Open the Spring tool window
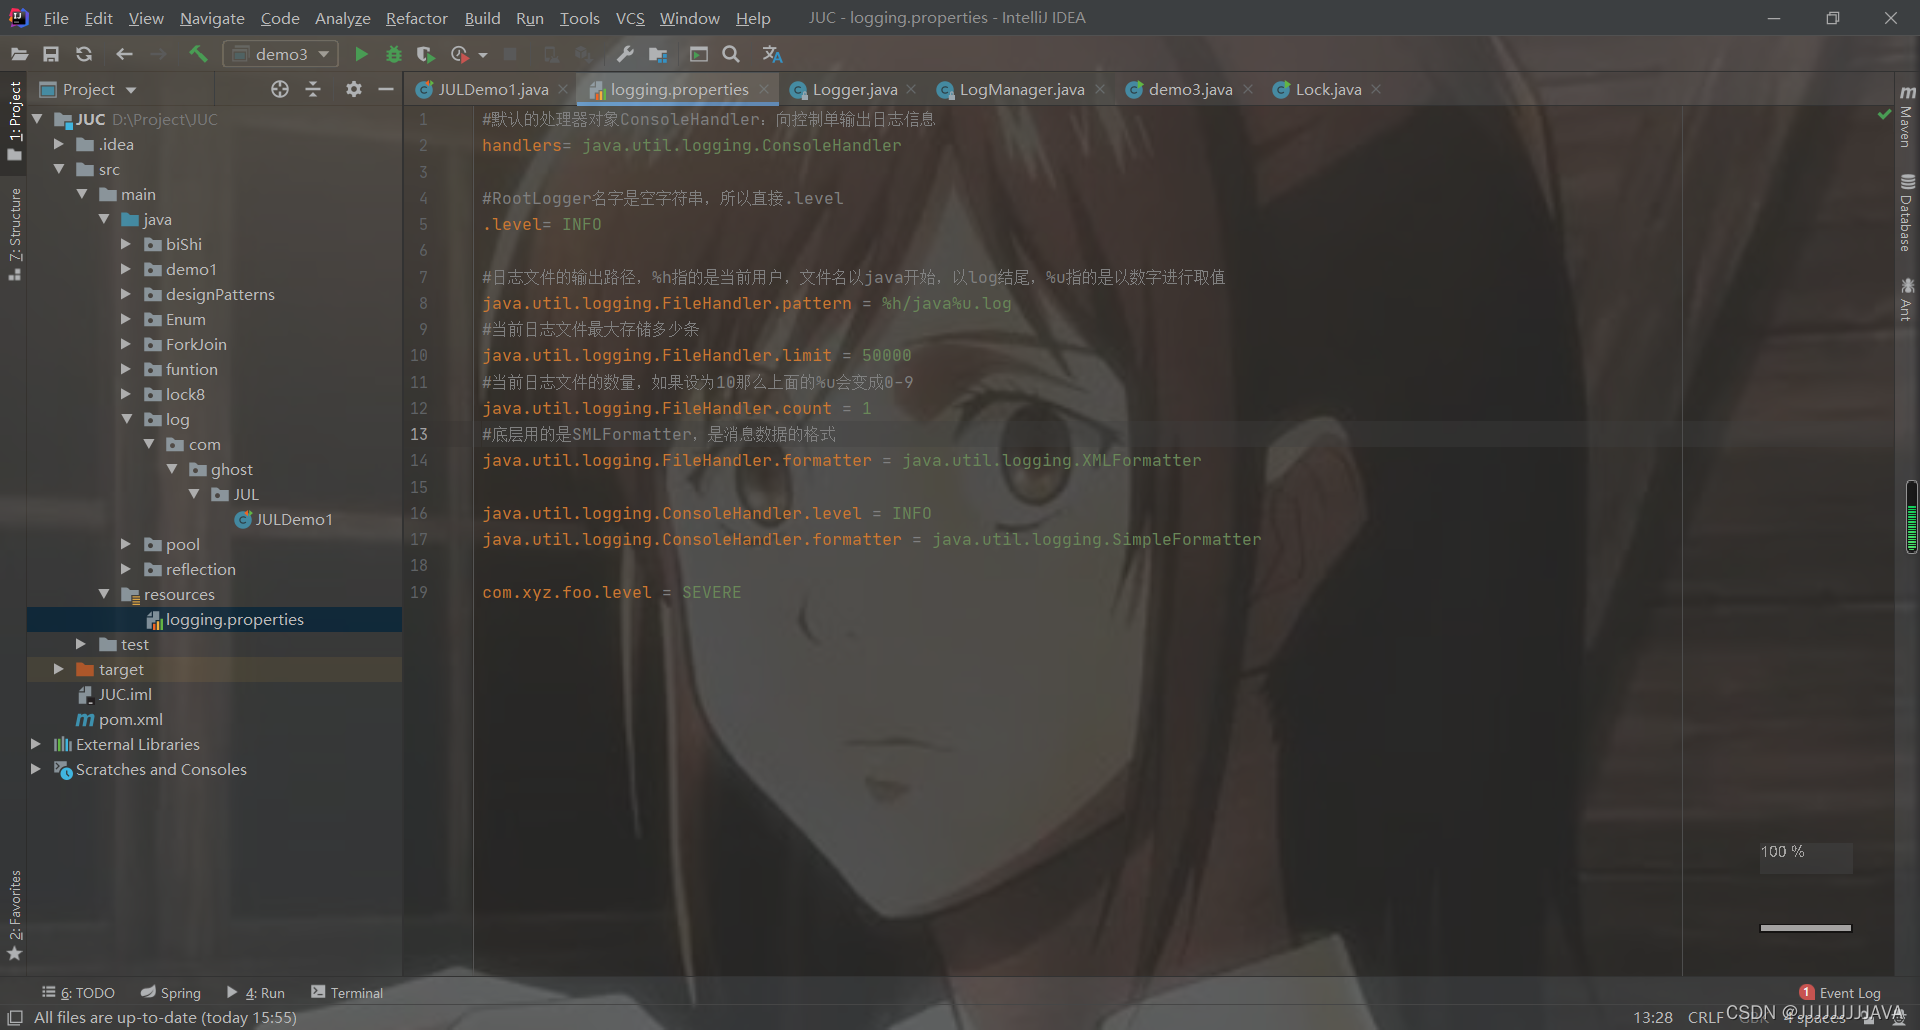Image resolution: width=1920 pixels, height=1030 pixels. point(171,992)
